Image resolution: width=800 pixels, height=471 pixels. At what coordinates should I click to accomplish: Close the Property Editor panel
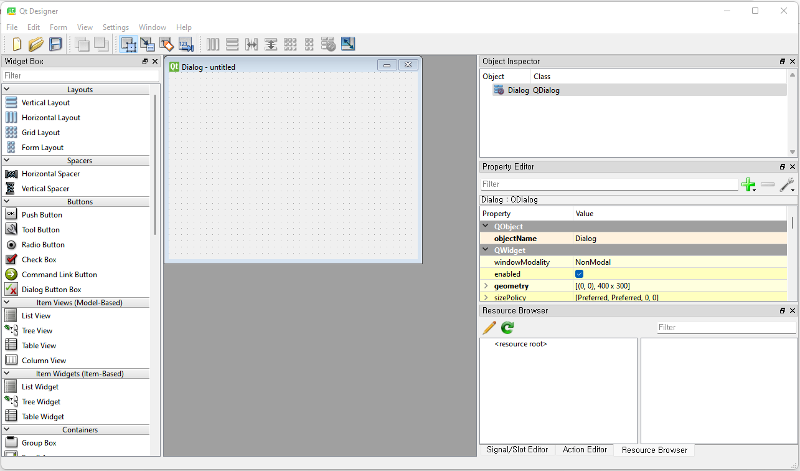click(792, 167)
